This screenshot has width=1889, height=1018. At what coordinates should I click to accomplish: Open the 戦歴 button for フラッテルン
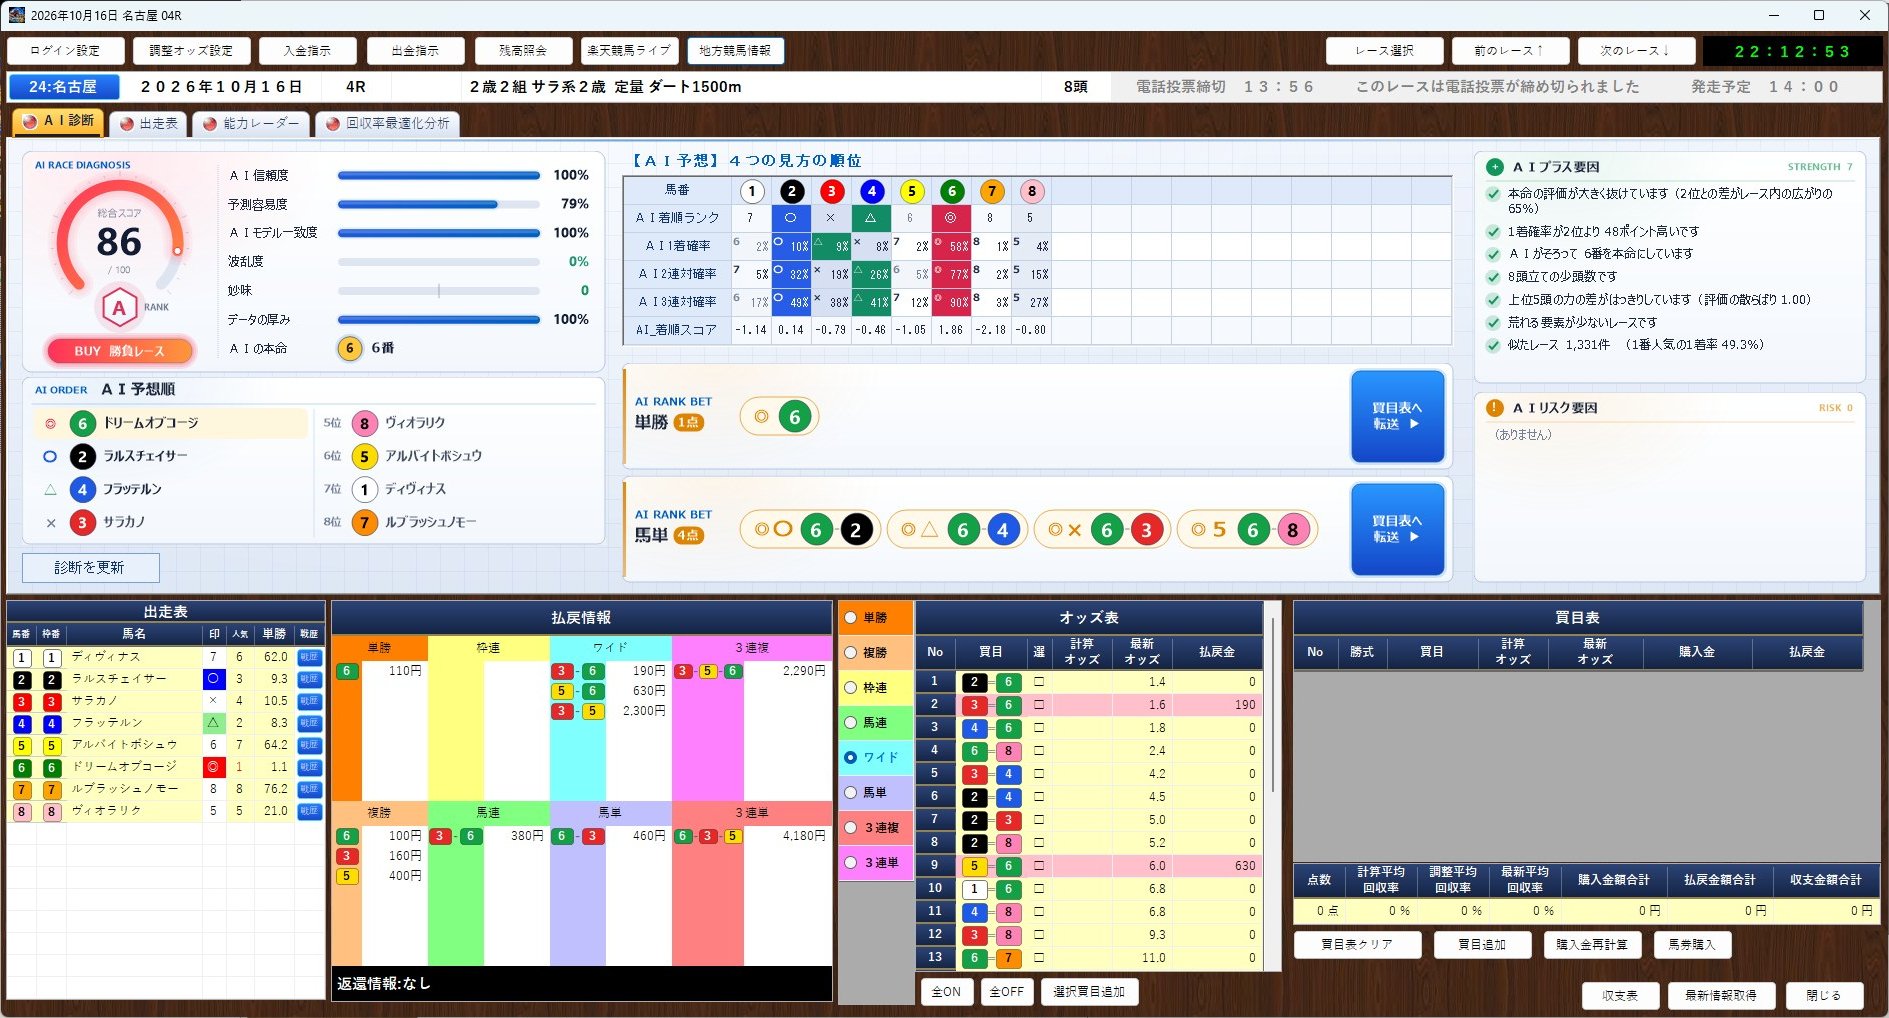[309, 723]
